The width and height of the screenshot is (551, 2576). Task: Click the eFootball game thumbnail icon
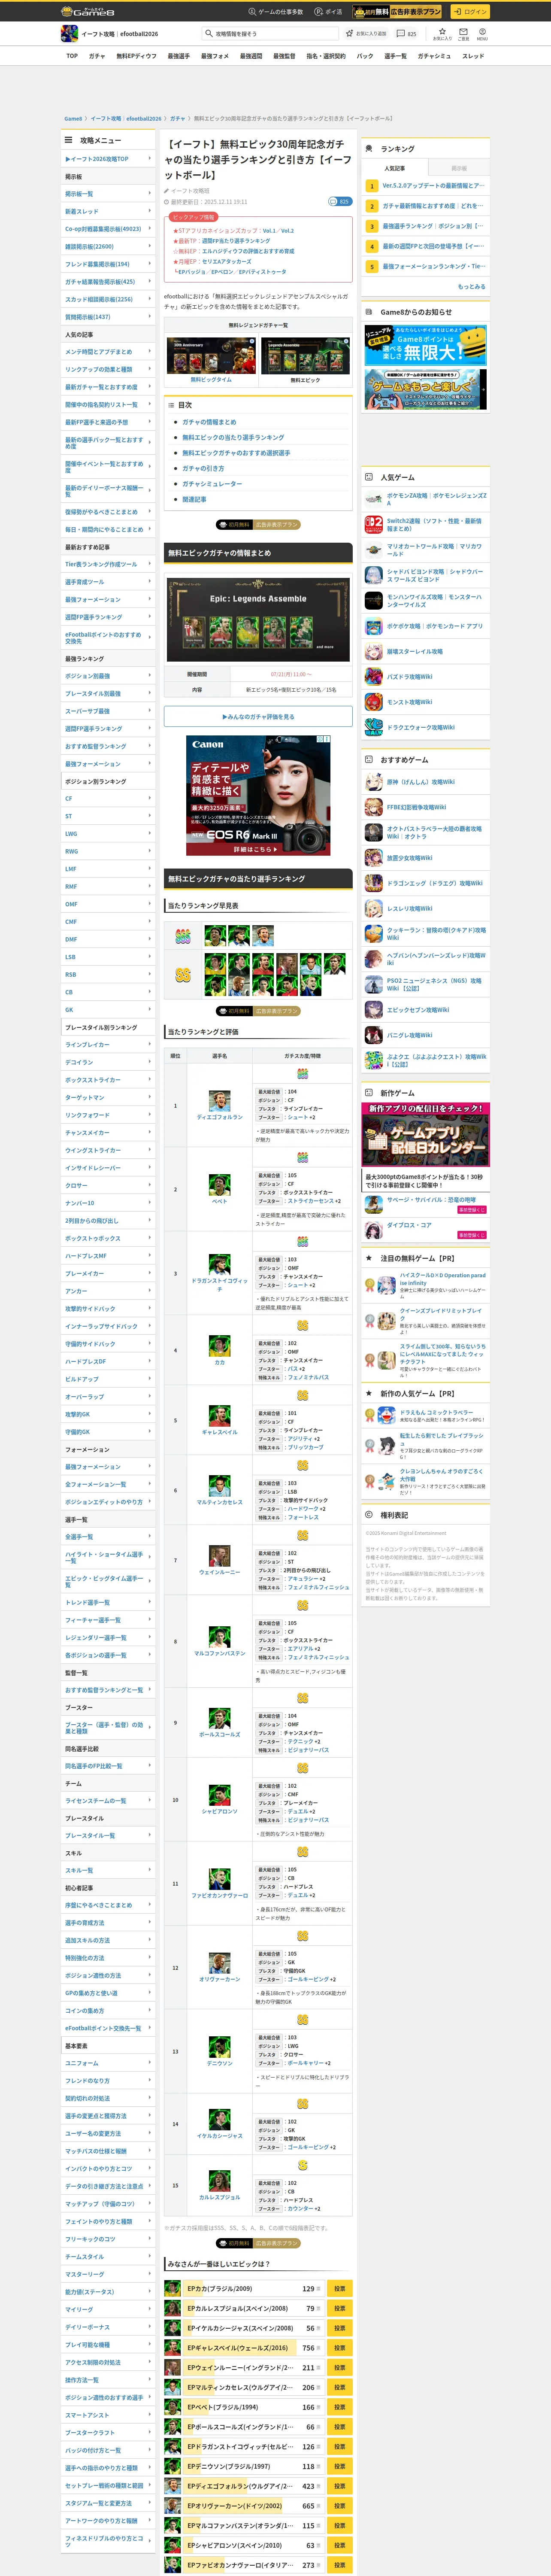point(69,34)
